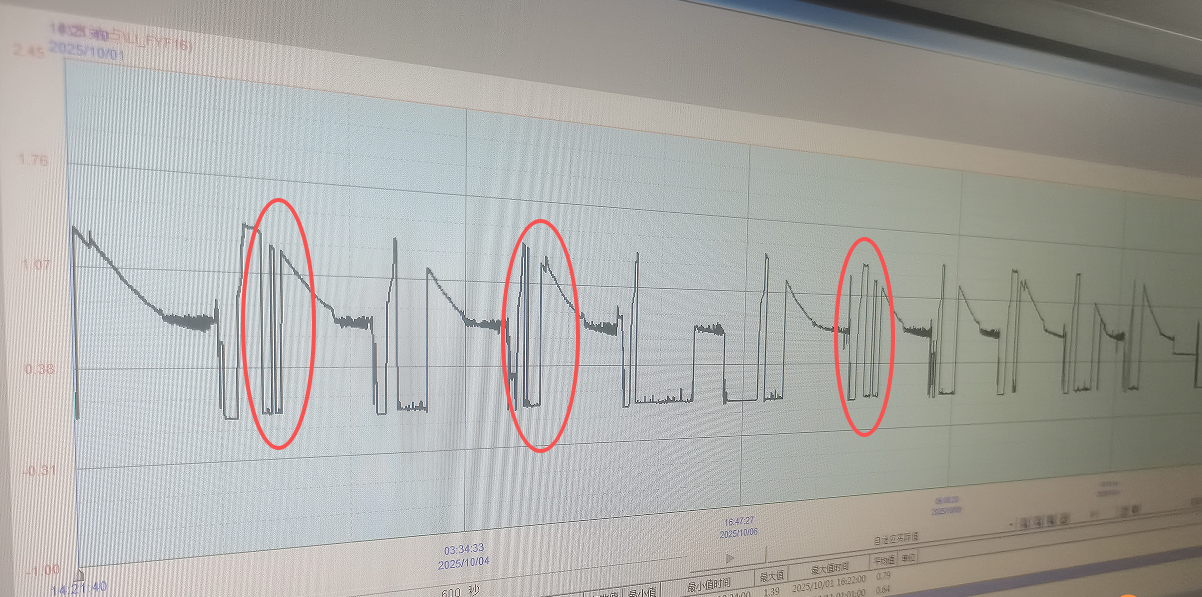This screenshot has height=597, width=1202.
Task: Select the 600 秒 interval field
Action: pyautogui.click(x=457, y=591)
